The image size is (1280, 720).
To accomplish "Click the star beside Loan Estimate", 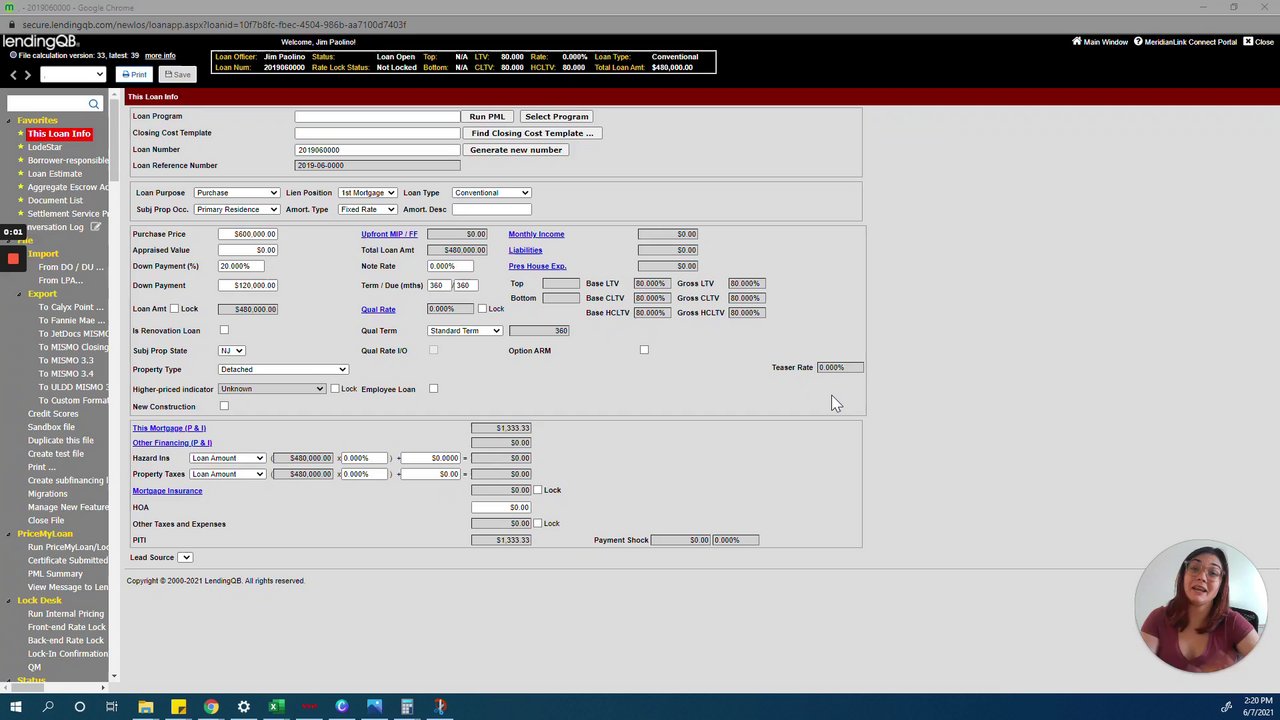I will point(20,174).
